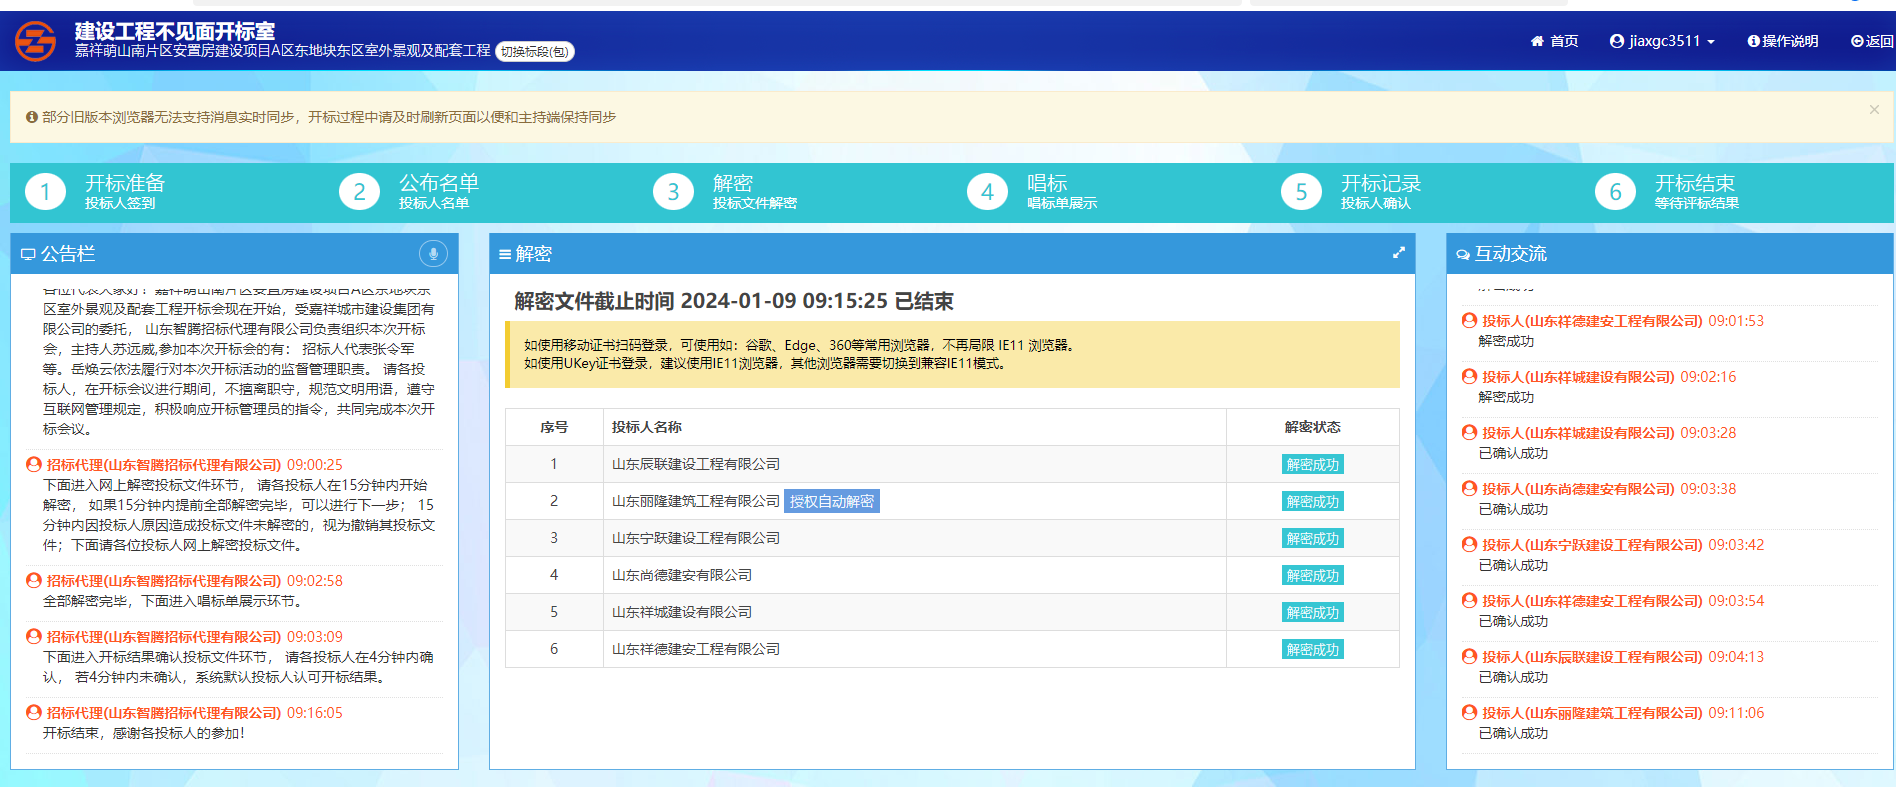1896x787 pixels.
Task: Click avatar icon of 09:03:09 notice
Action: 34,636
